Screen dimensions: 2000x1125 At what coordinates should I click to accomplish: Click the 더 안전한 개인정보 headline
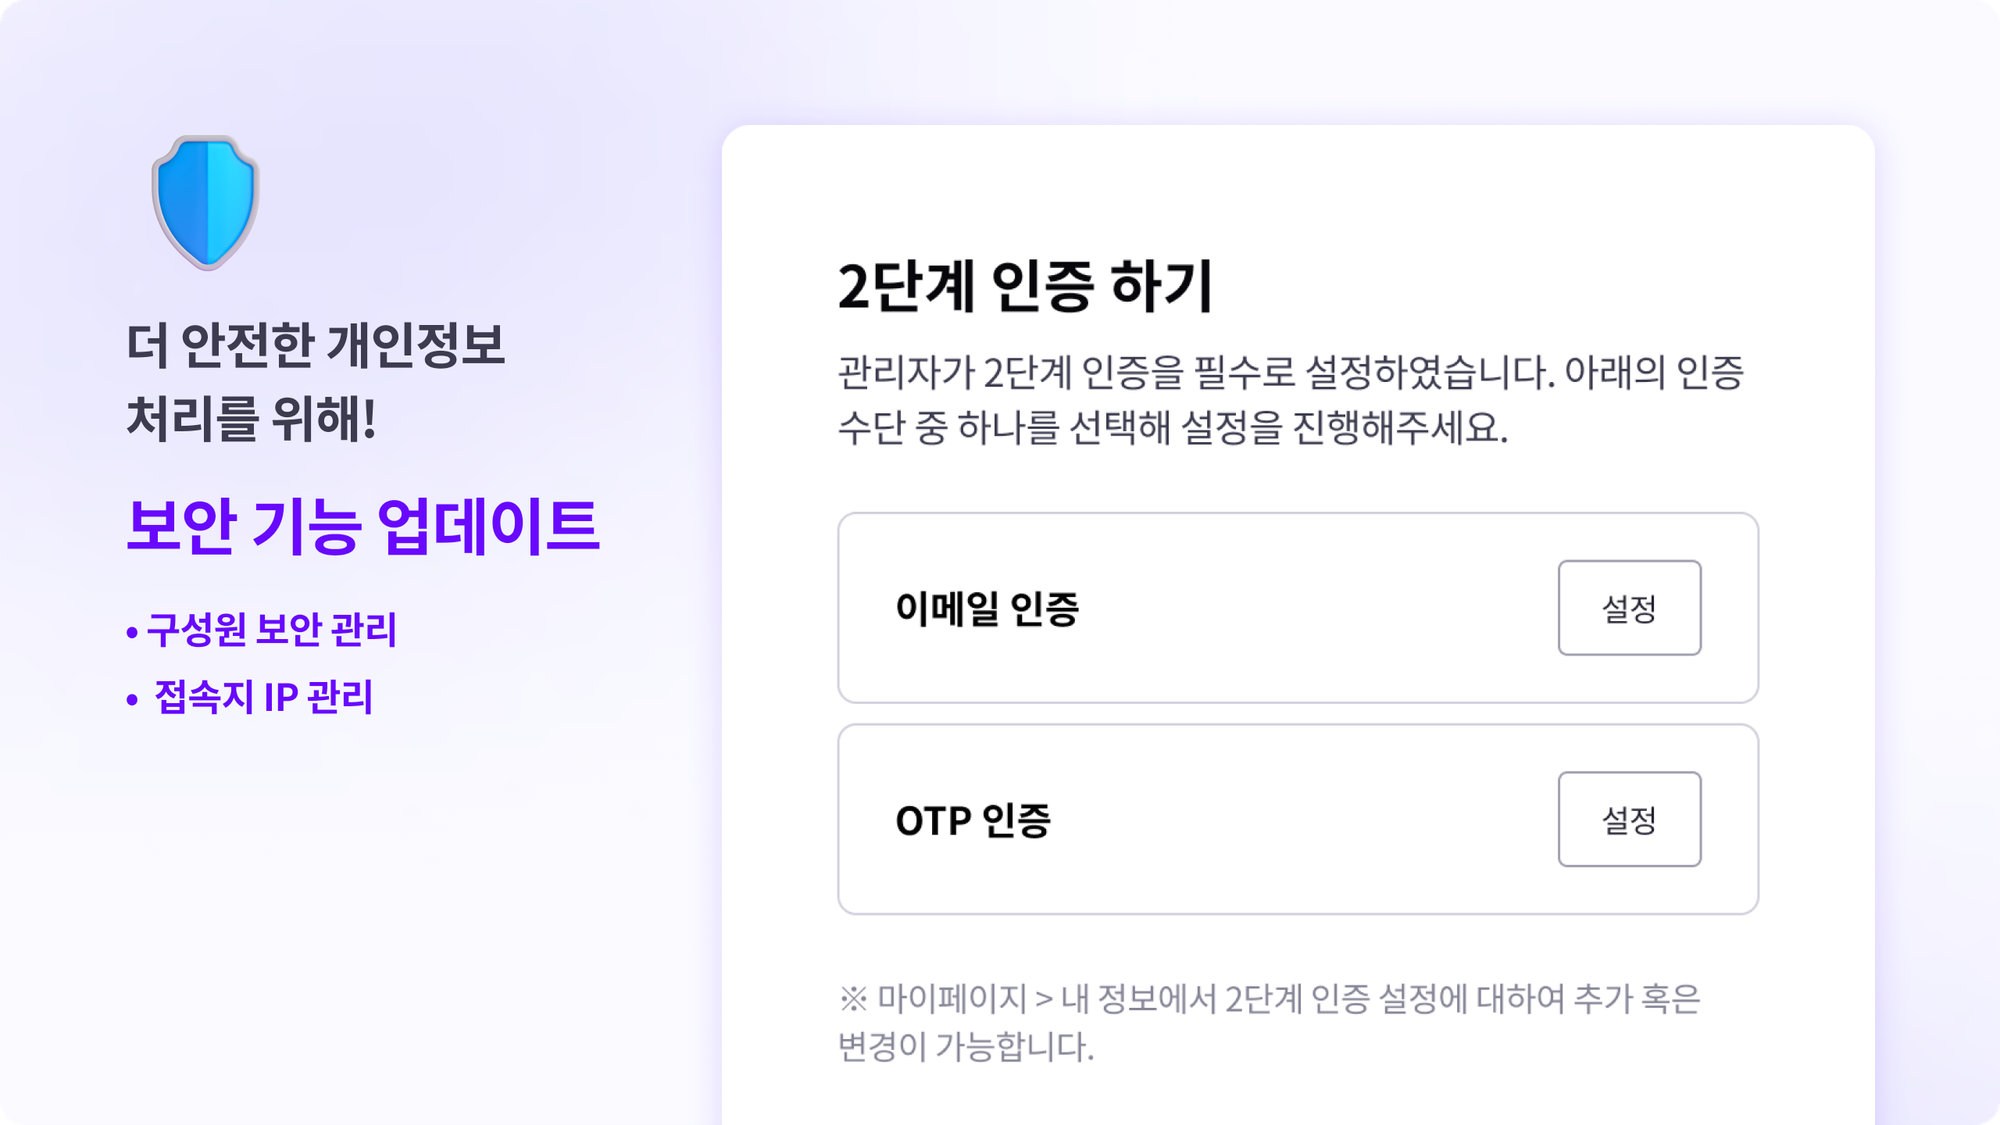(x=315, y=345)
